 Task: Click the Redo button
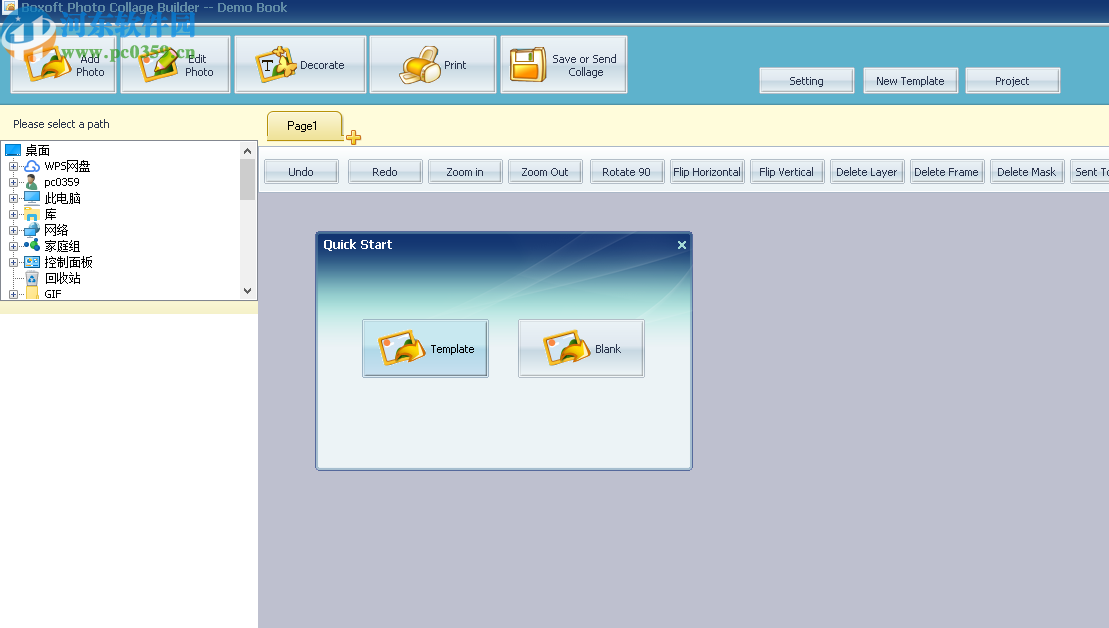385,172
